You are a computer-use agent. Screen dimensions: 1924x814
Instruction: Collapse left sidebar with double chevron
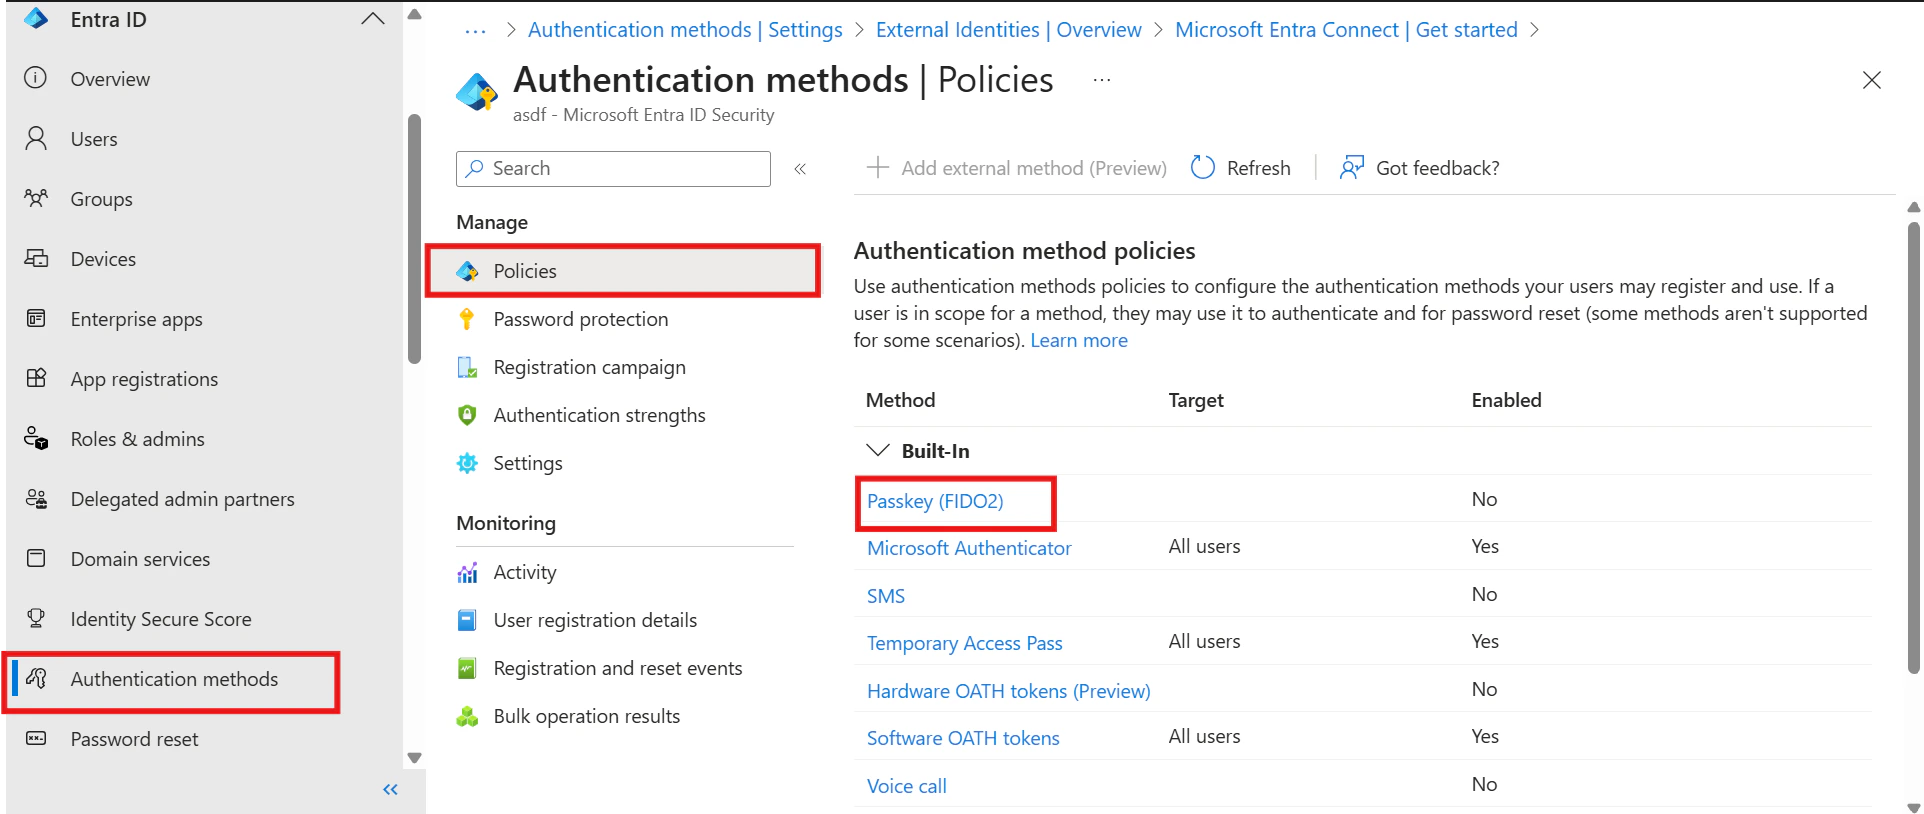pyautogui.click(x=390, y=790)
